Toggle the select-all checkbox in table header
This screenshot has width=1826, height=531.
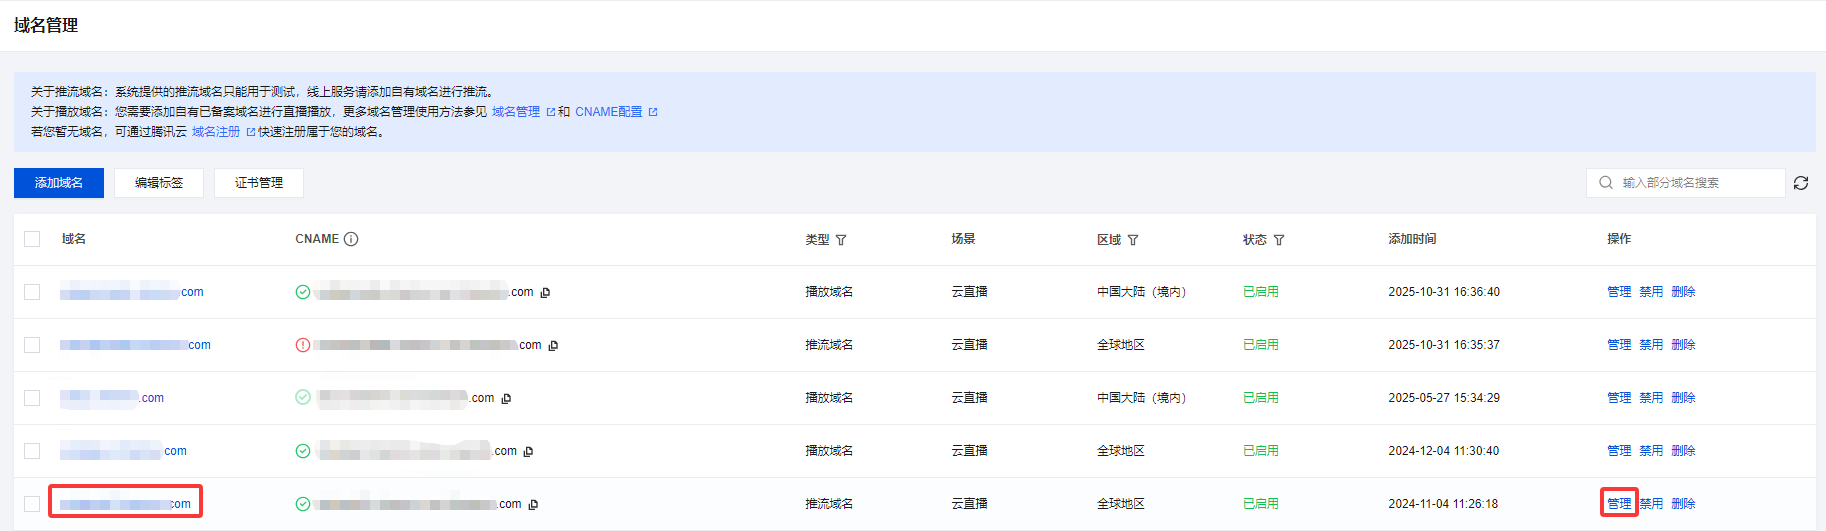[x=32, y=239]
